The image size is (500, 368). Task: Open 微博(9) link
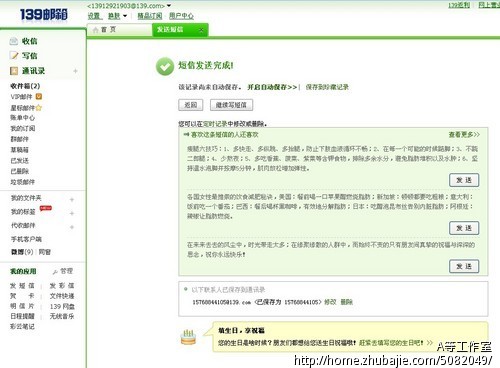pos(22,252)
